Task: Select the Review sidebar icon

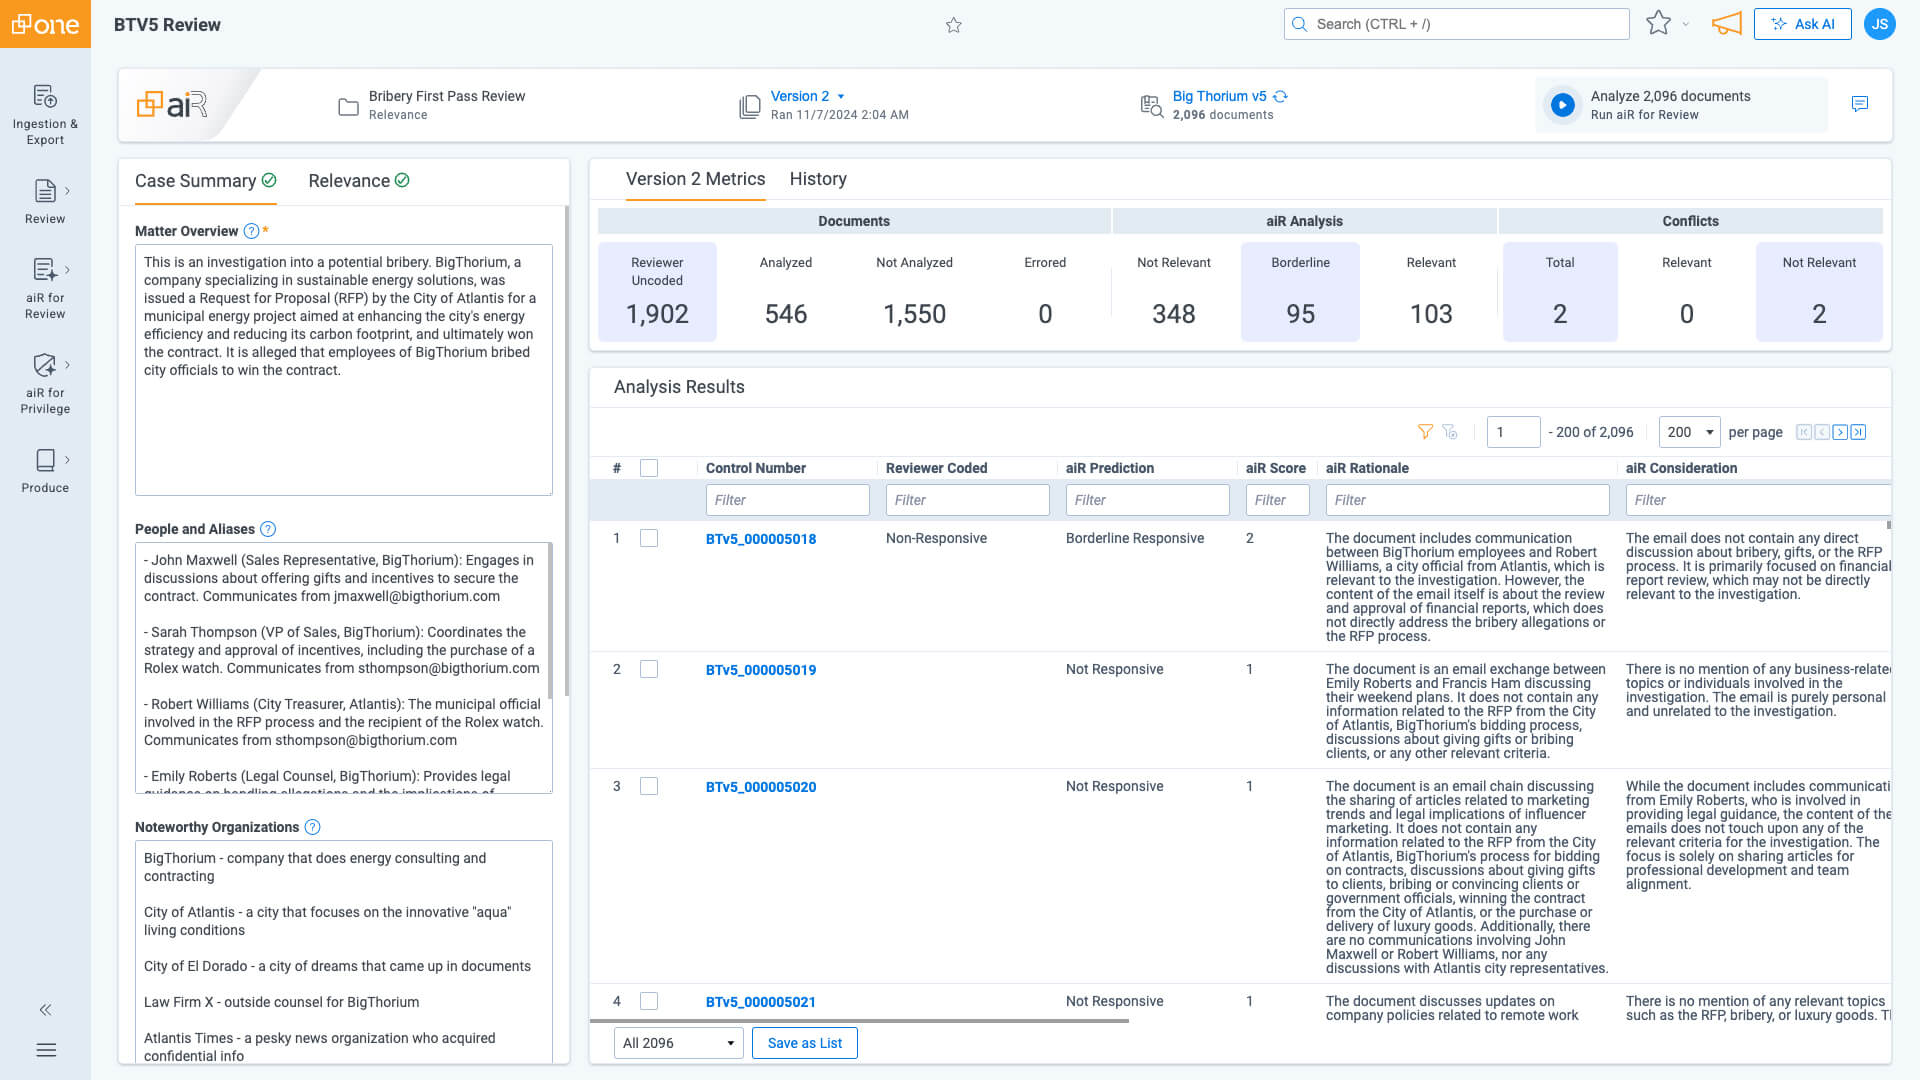Action: click(45, 200)
